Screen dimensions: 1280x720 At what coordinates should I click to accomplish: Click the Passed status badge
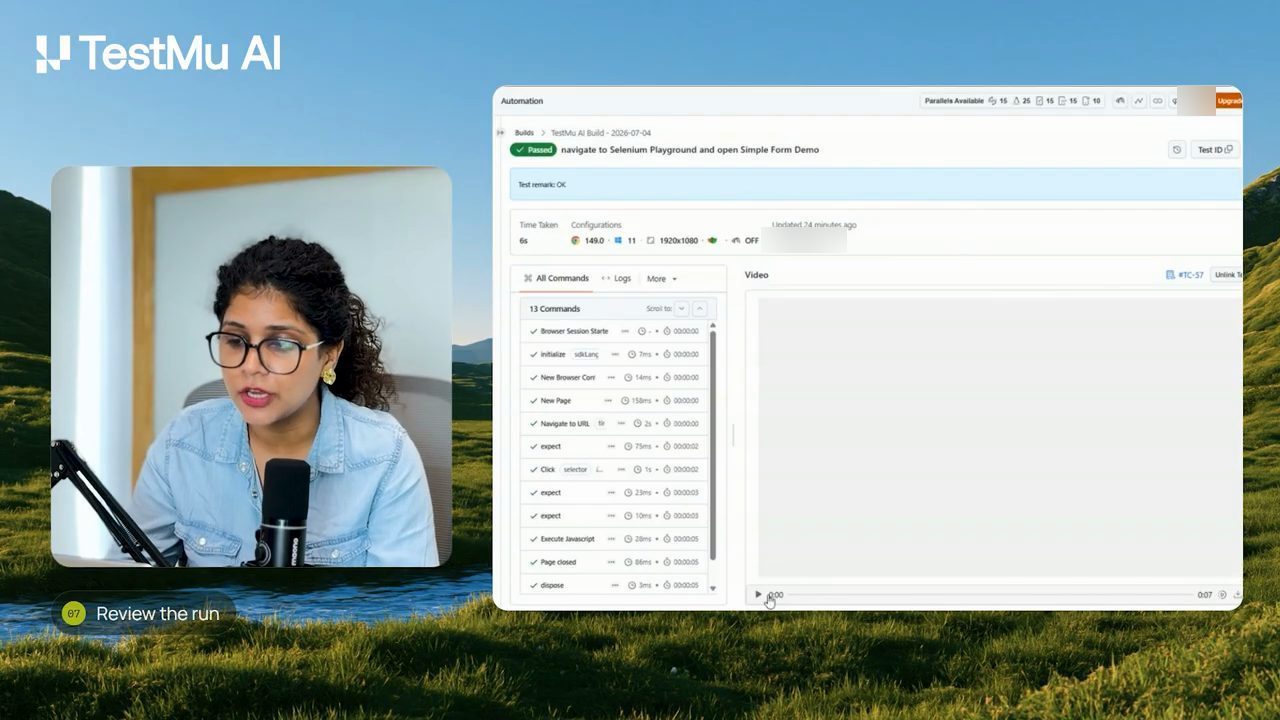[534, 150]
